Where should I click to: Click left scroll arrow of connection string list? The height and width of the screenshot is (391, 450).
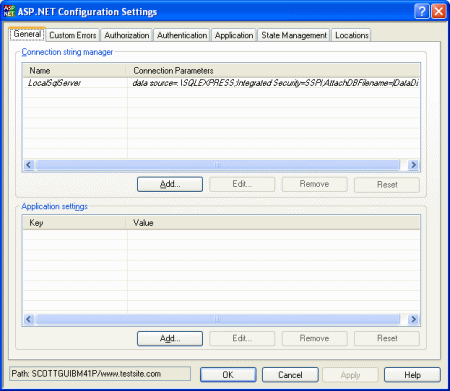click(x=29, y=165)
